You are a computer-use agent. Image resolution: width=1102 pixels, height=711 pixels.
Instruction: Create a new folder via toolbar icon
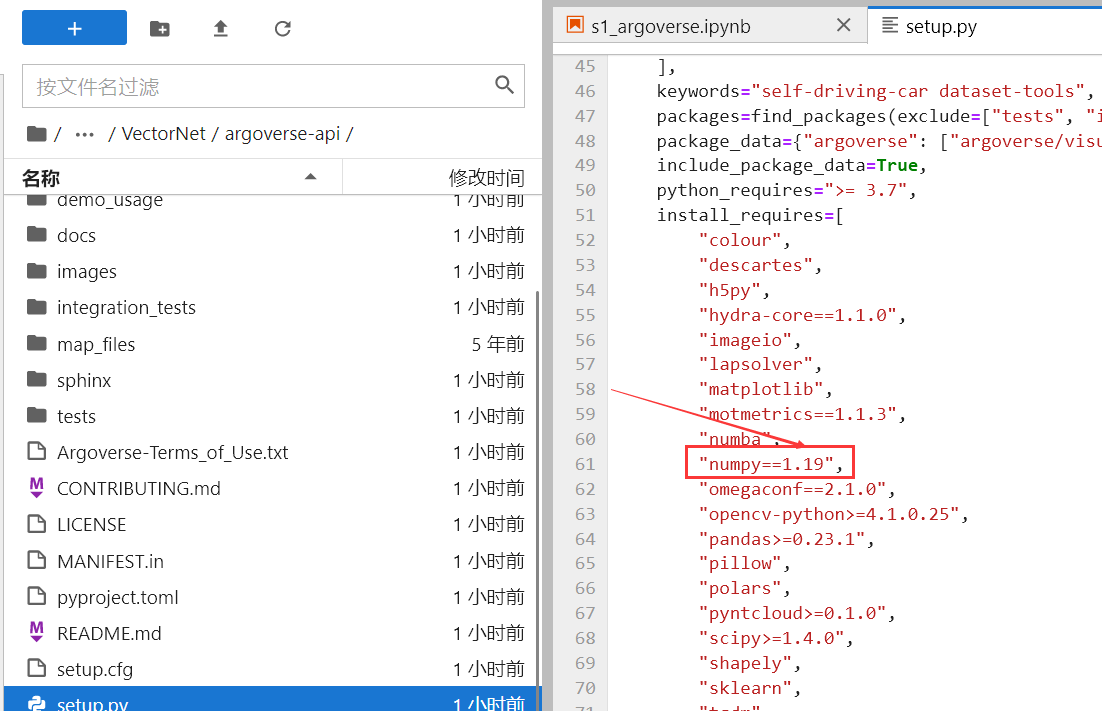[x=159, y=29]
